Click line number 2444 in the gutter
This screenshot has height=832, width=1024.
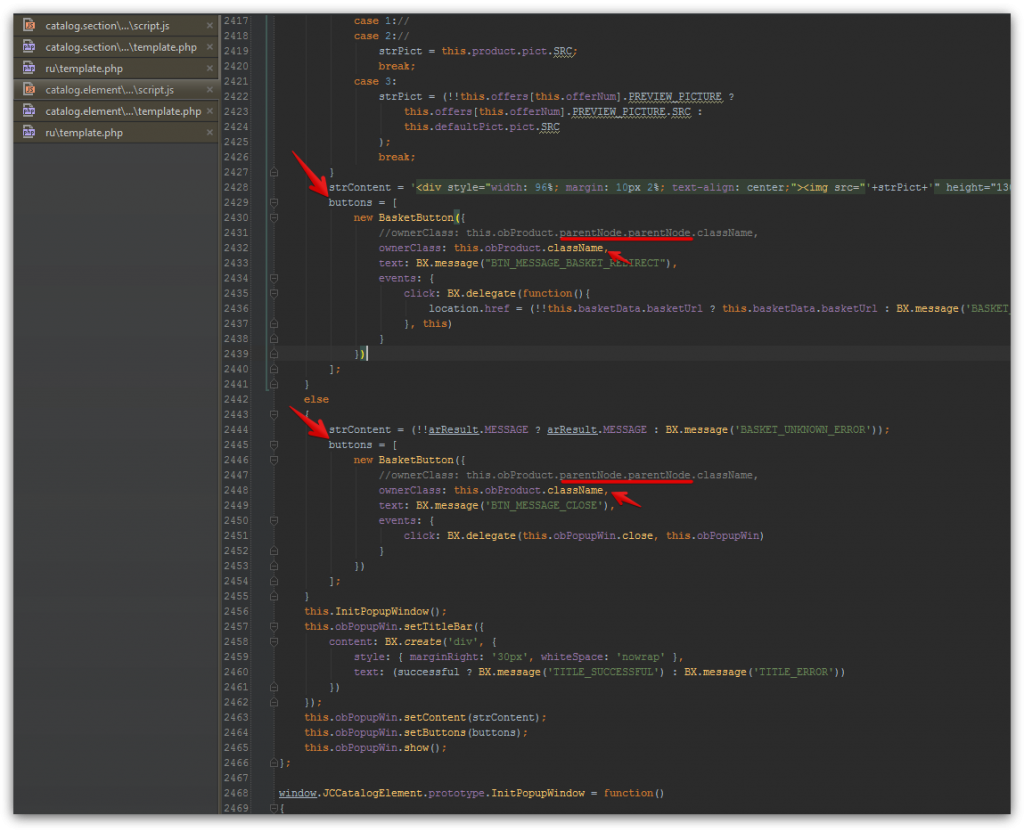[x=236, y=430]
